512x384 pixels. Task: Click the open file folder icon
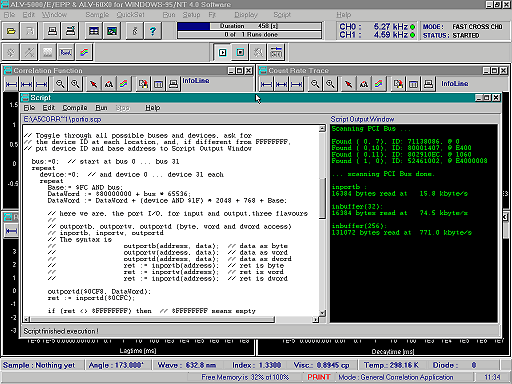click(11, 31)
